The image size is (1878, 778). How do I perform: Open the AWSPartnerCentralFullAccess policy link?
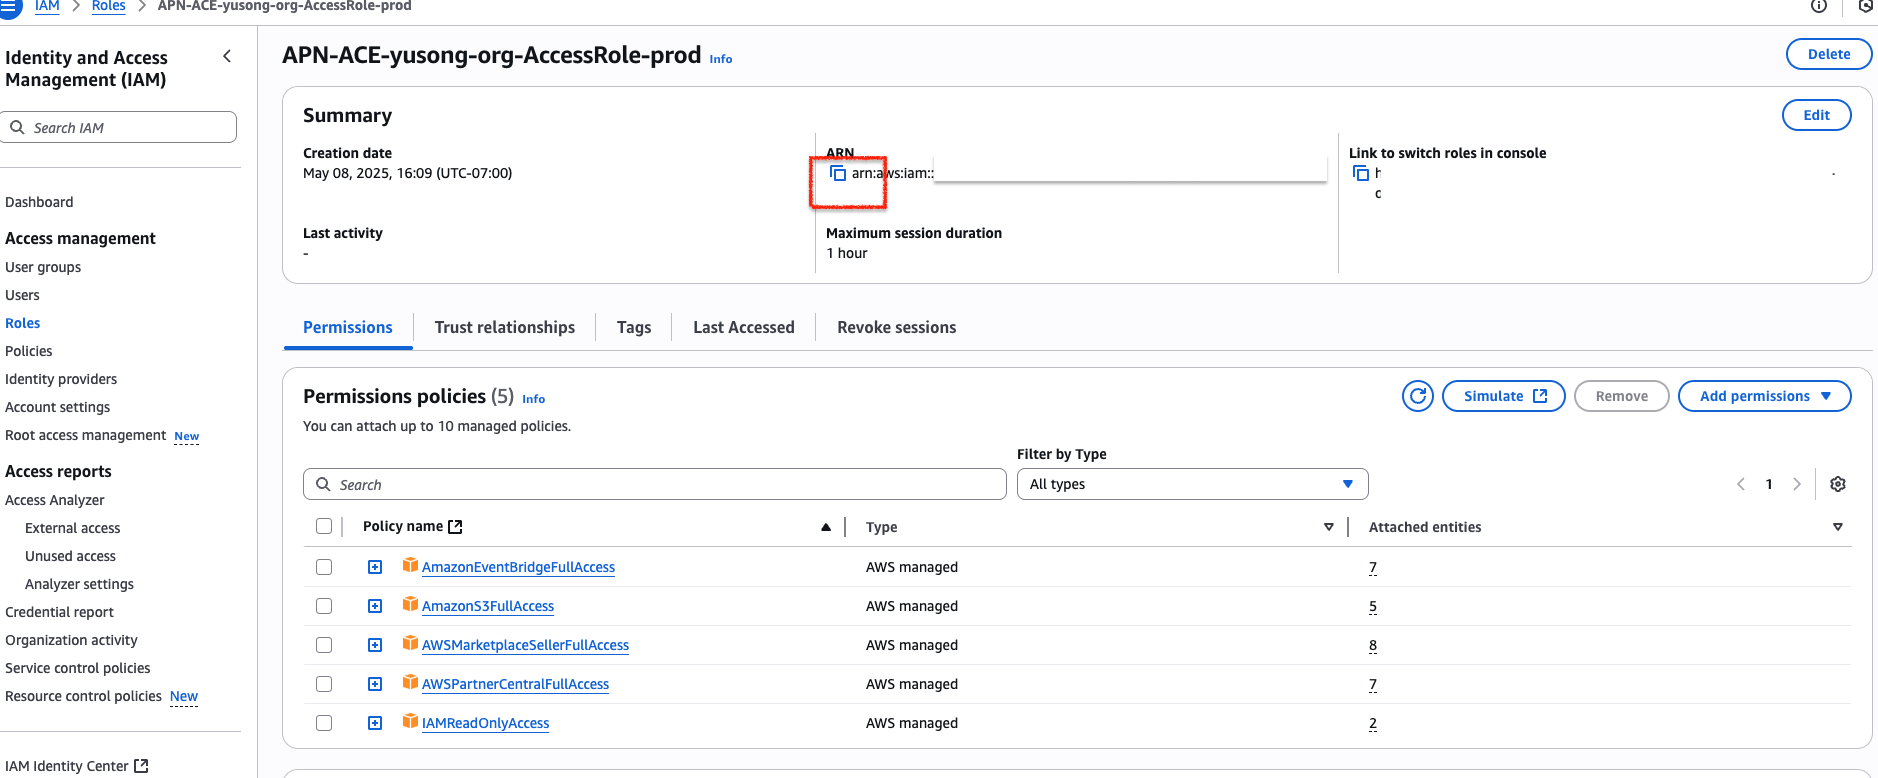(x=515, y=684)
